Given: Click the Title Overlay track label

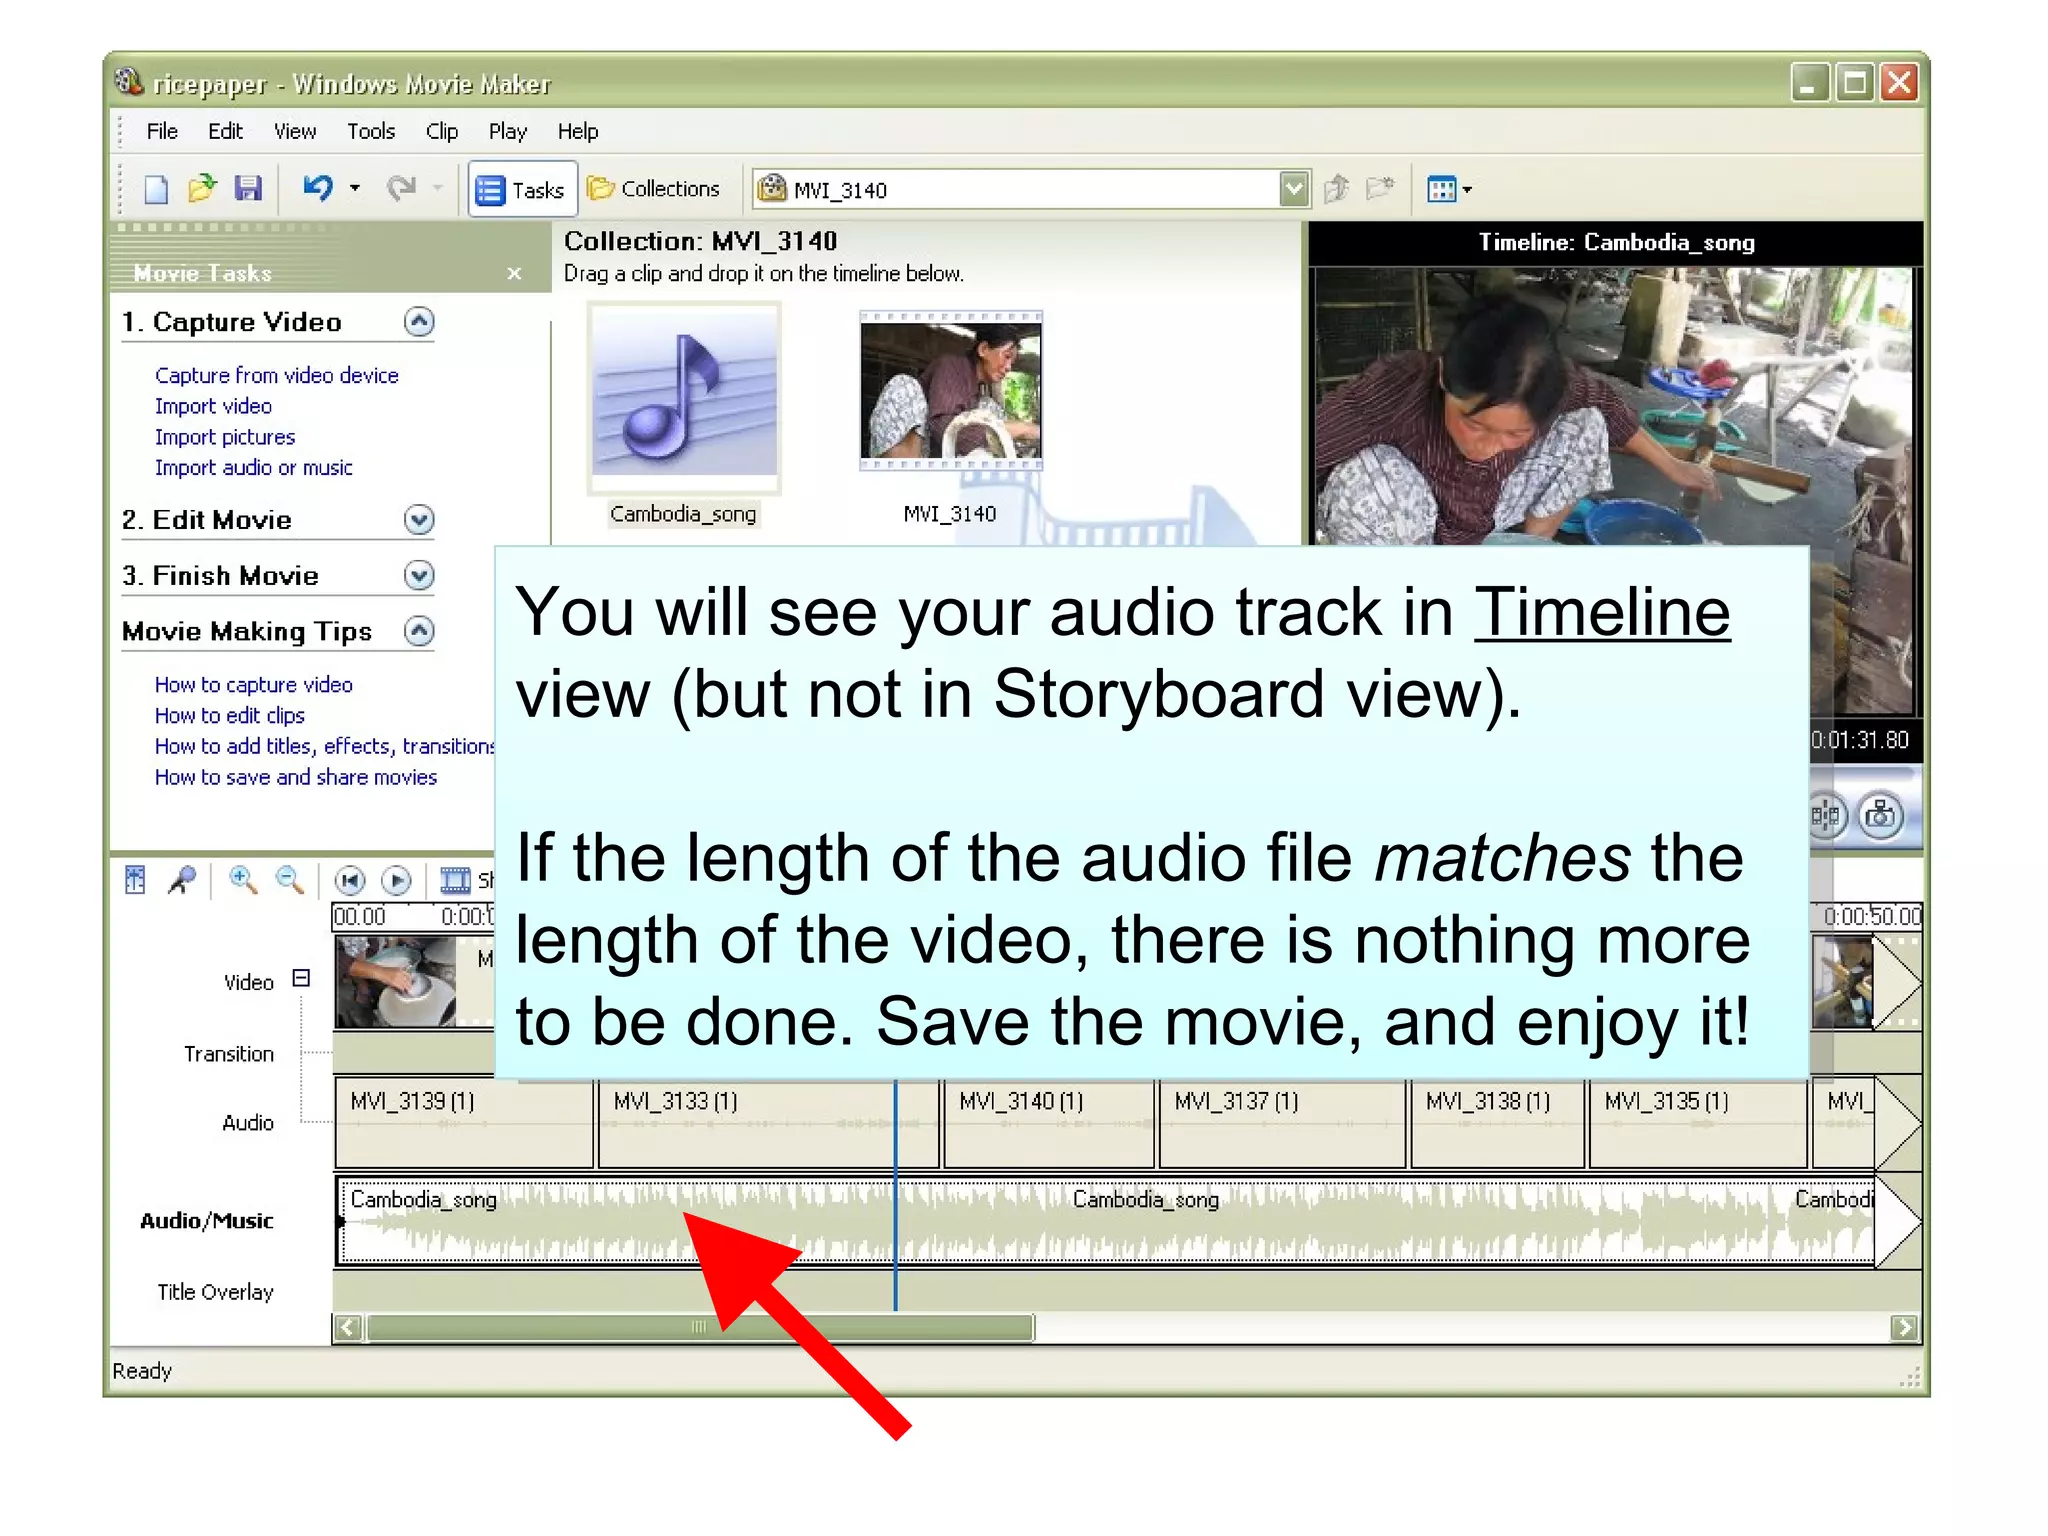Looking at the screenshot, I should [x=215, y=1292].
